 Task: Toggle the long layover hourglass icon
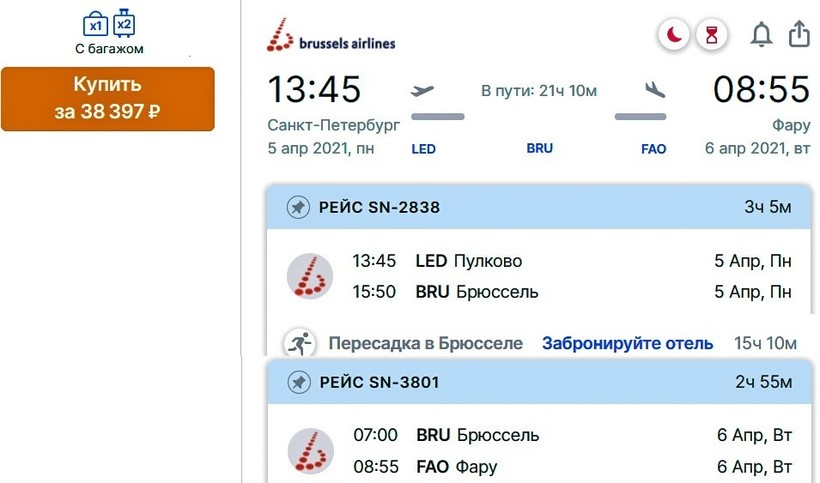[711, 36]
